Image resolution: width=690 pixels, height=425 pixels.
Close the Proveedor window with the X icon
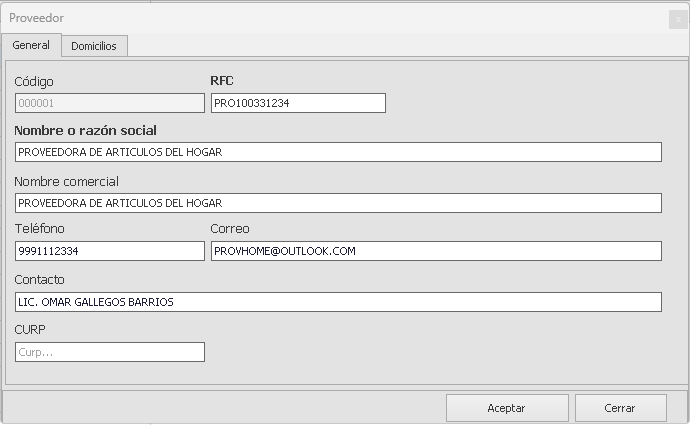pyautogui.click(x=676, y=19)
